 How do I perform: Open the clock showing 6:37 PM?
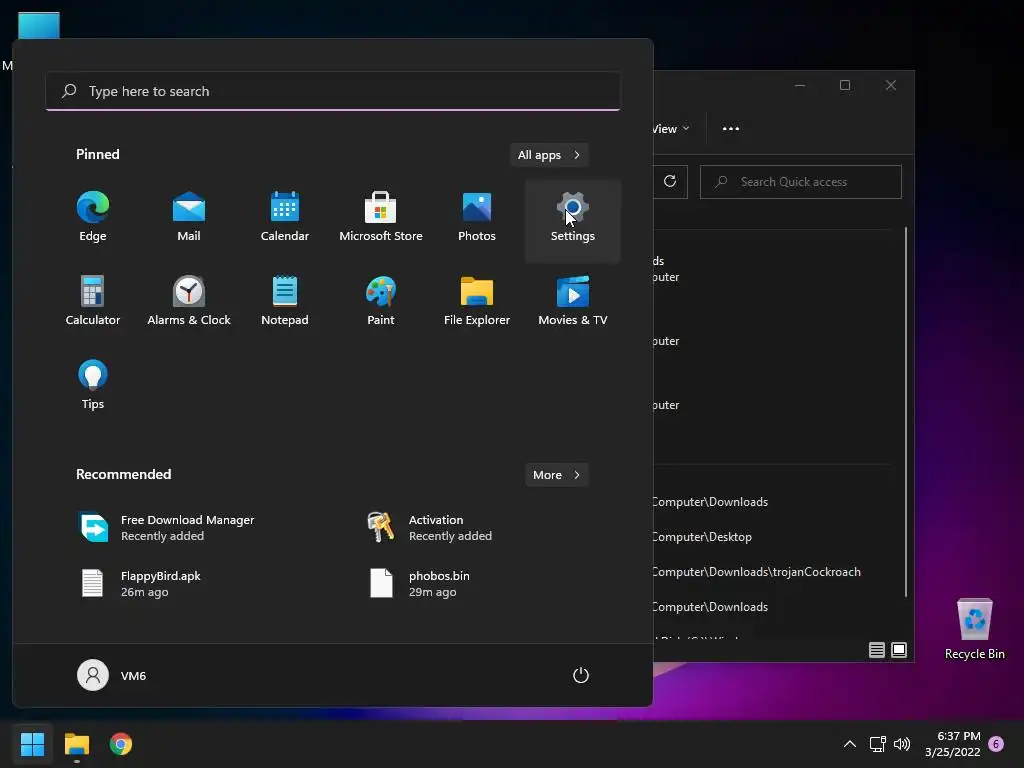[x=952, y=744]
